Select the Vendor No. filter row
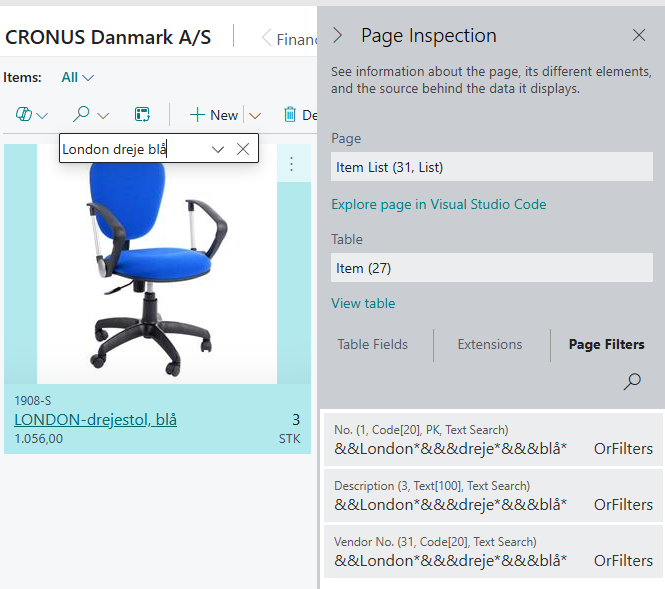Viewport: 665px width, 589px height. pyautogui.click(x=493, y=552)
